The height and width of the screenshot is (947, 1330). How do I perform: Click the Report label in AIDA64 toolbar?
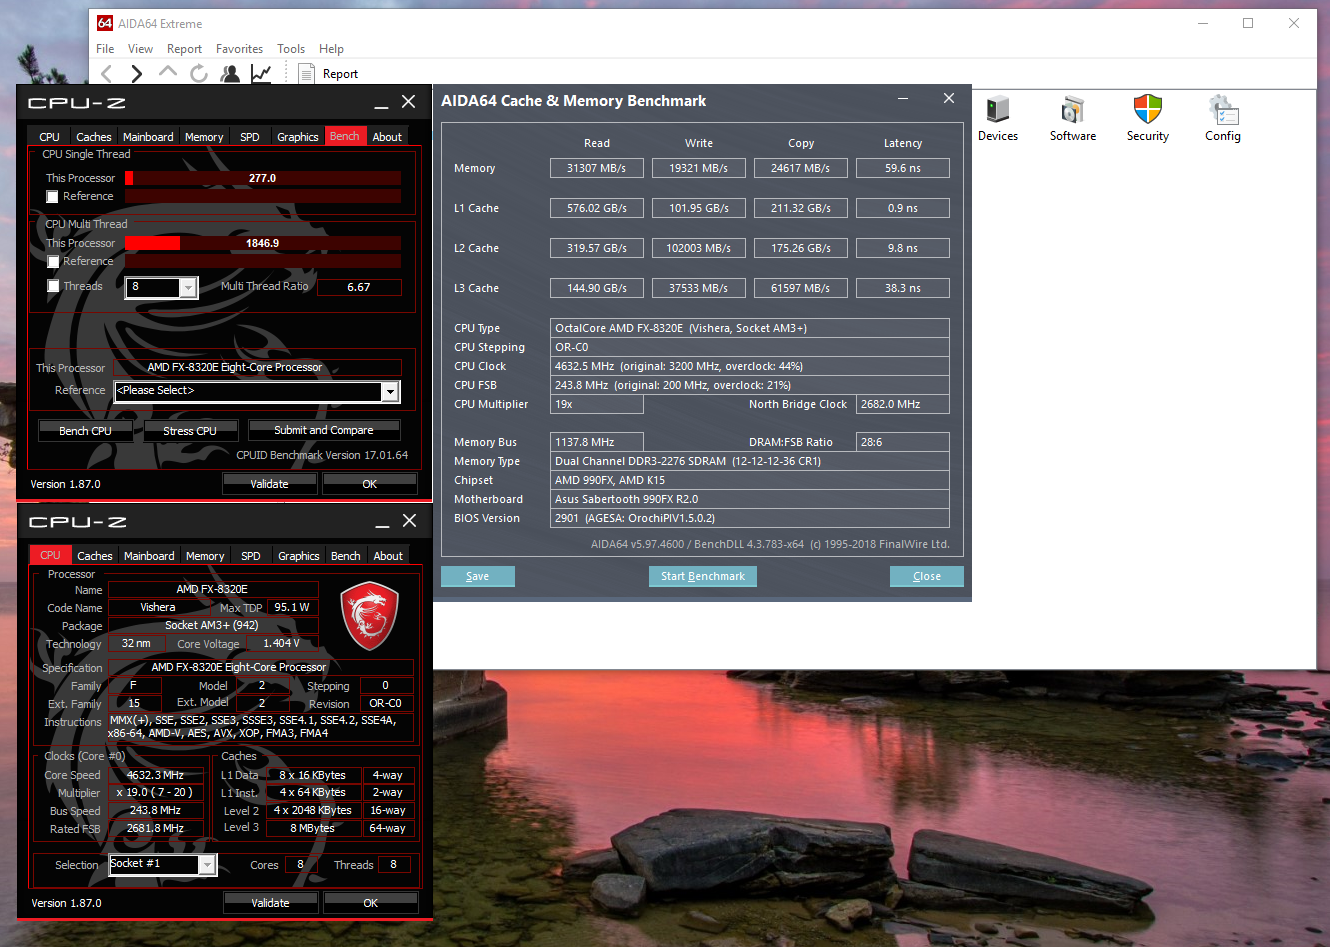[x=340, y=74]
